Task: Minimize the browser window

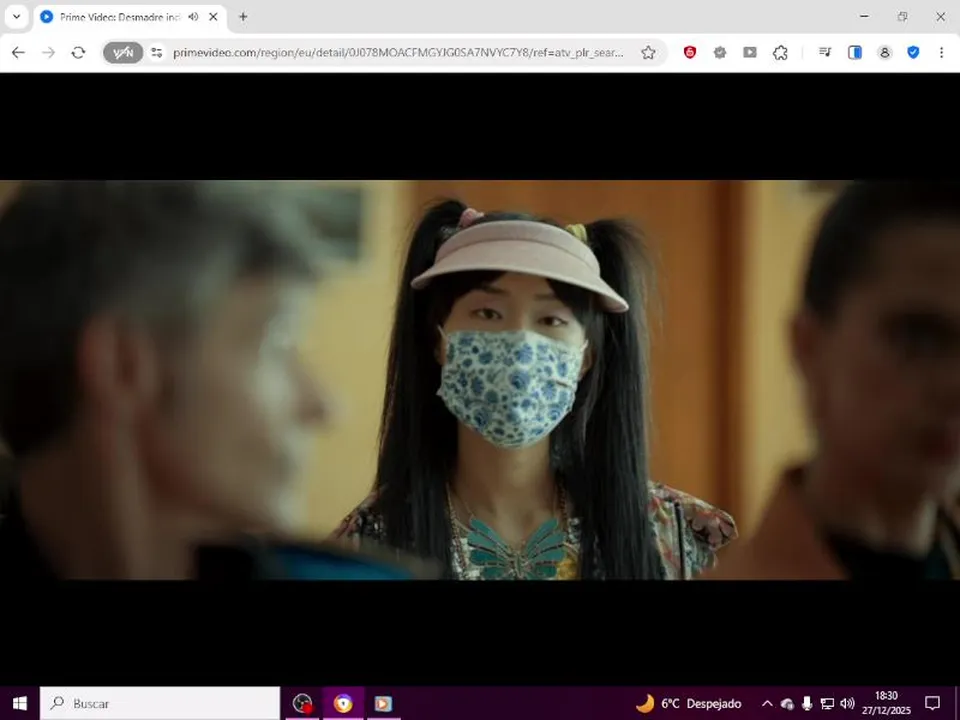Action: 864,17
